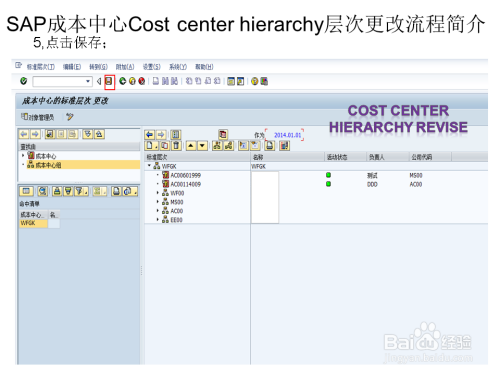
Task: Click the Copy icon beside the trash can
Action: [x=165, y=146]
